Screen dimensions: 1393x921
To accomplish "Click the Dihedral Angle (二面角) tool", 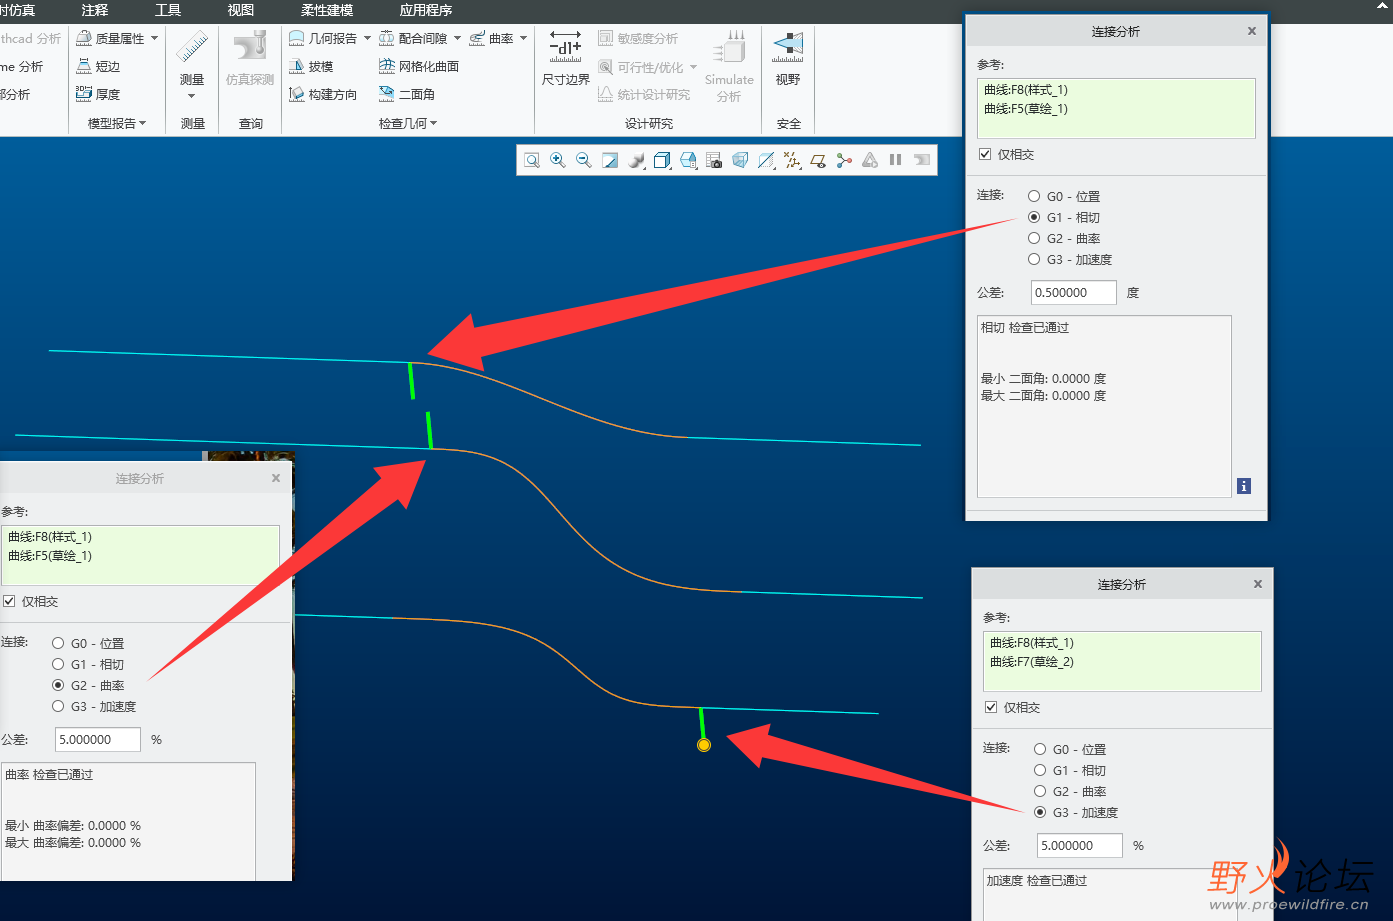I will coord(407,94).
